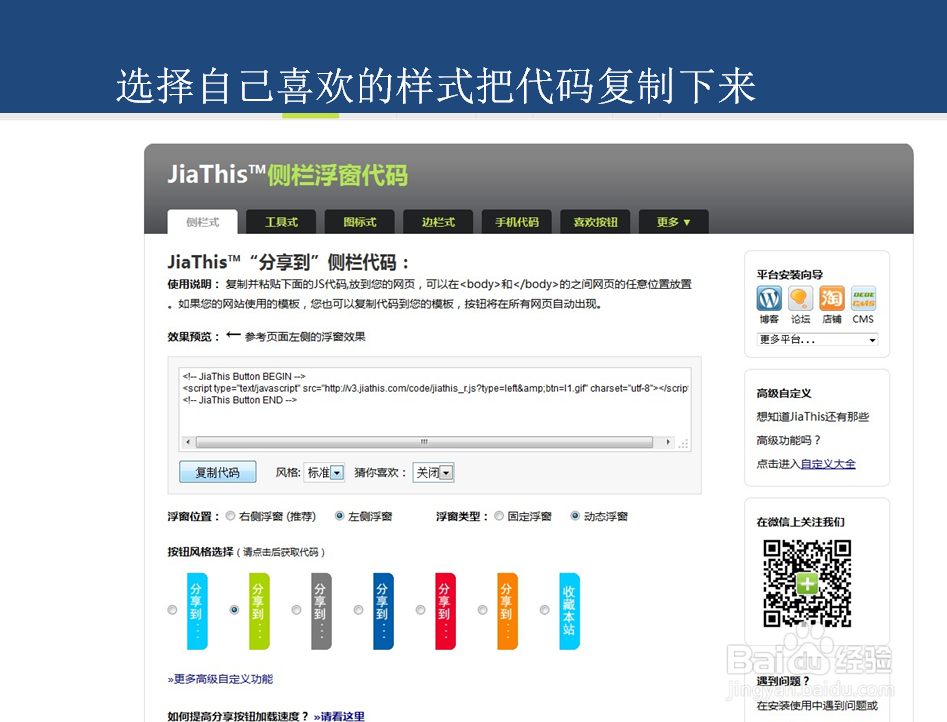
Task: Open the 自定义大全 link
Action: pos(828,464)
